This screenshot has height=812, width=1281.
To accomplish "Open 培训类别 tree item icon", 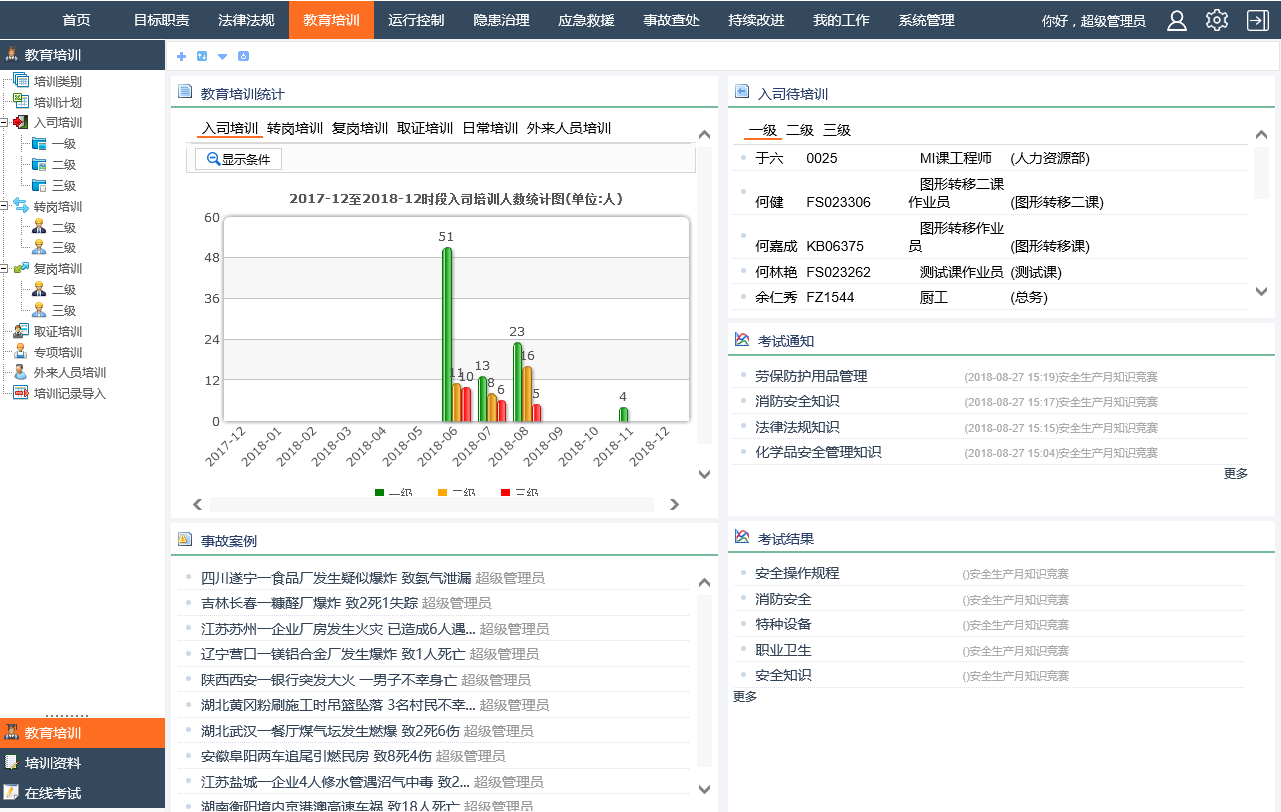I will point(21,81).
